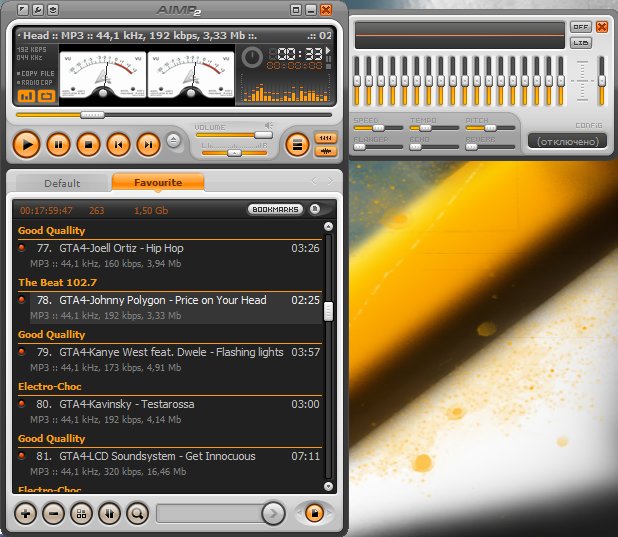Image resolution: width=618 pixels, height=537 pixels.
Task: Adjust the Echo slider
Action: coord(434,147)
